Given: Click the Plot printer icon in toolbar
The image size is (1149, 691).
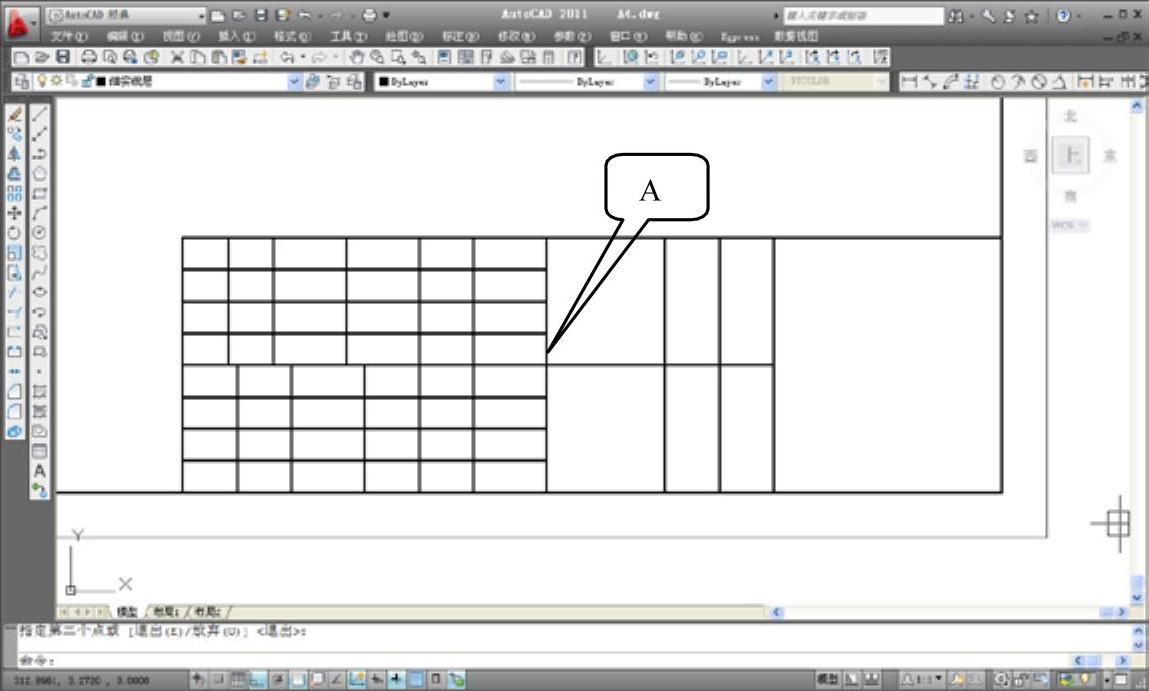Looking at the screenshot, I should tap(89, 58).
